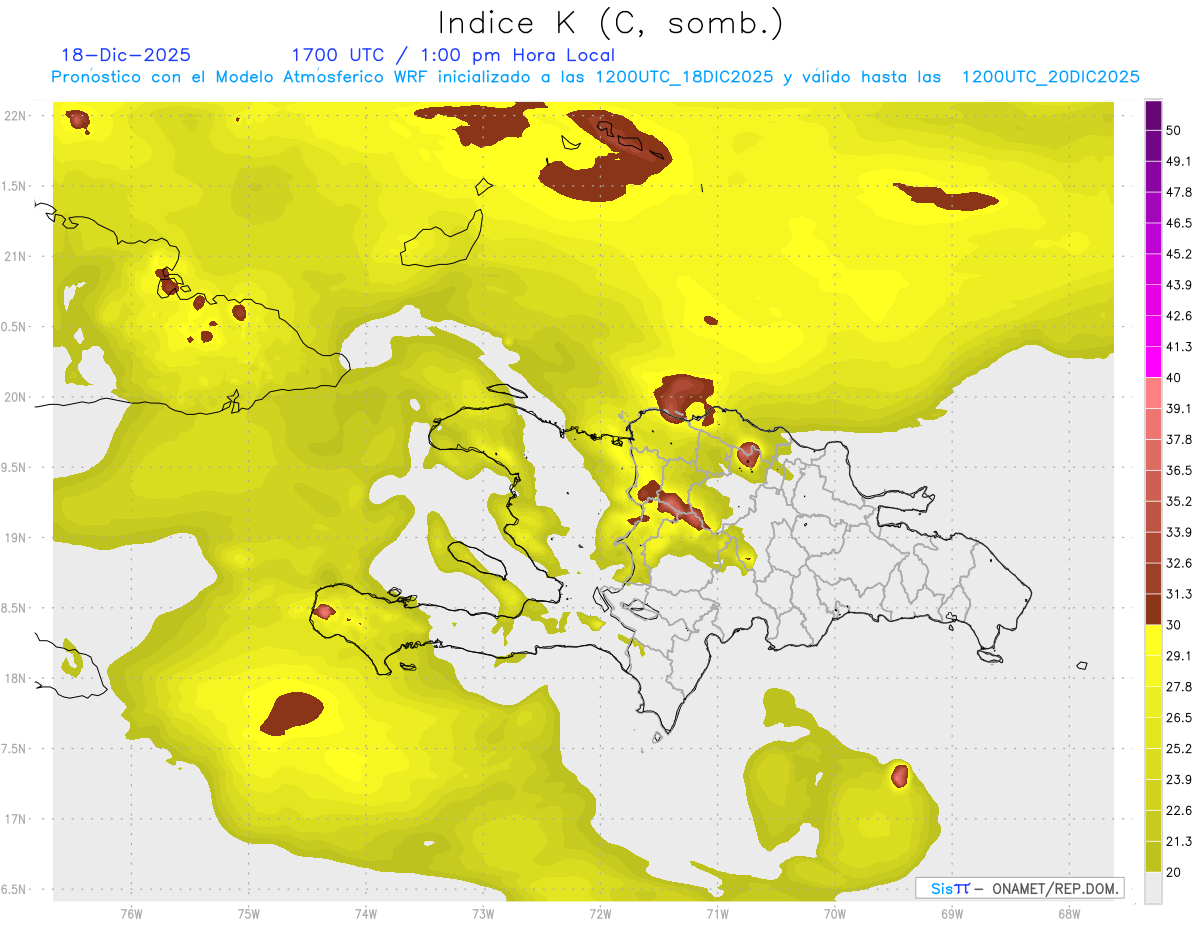Click the '74W' longitude label
The image size is (1200, 927).
366,914
